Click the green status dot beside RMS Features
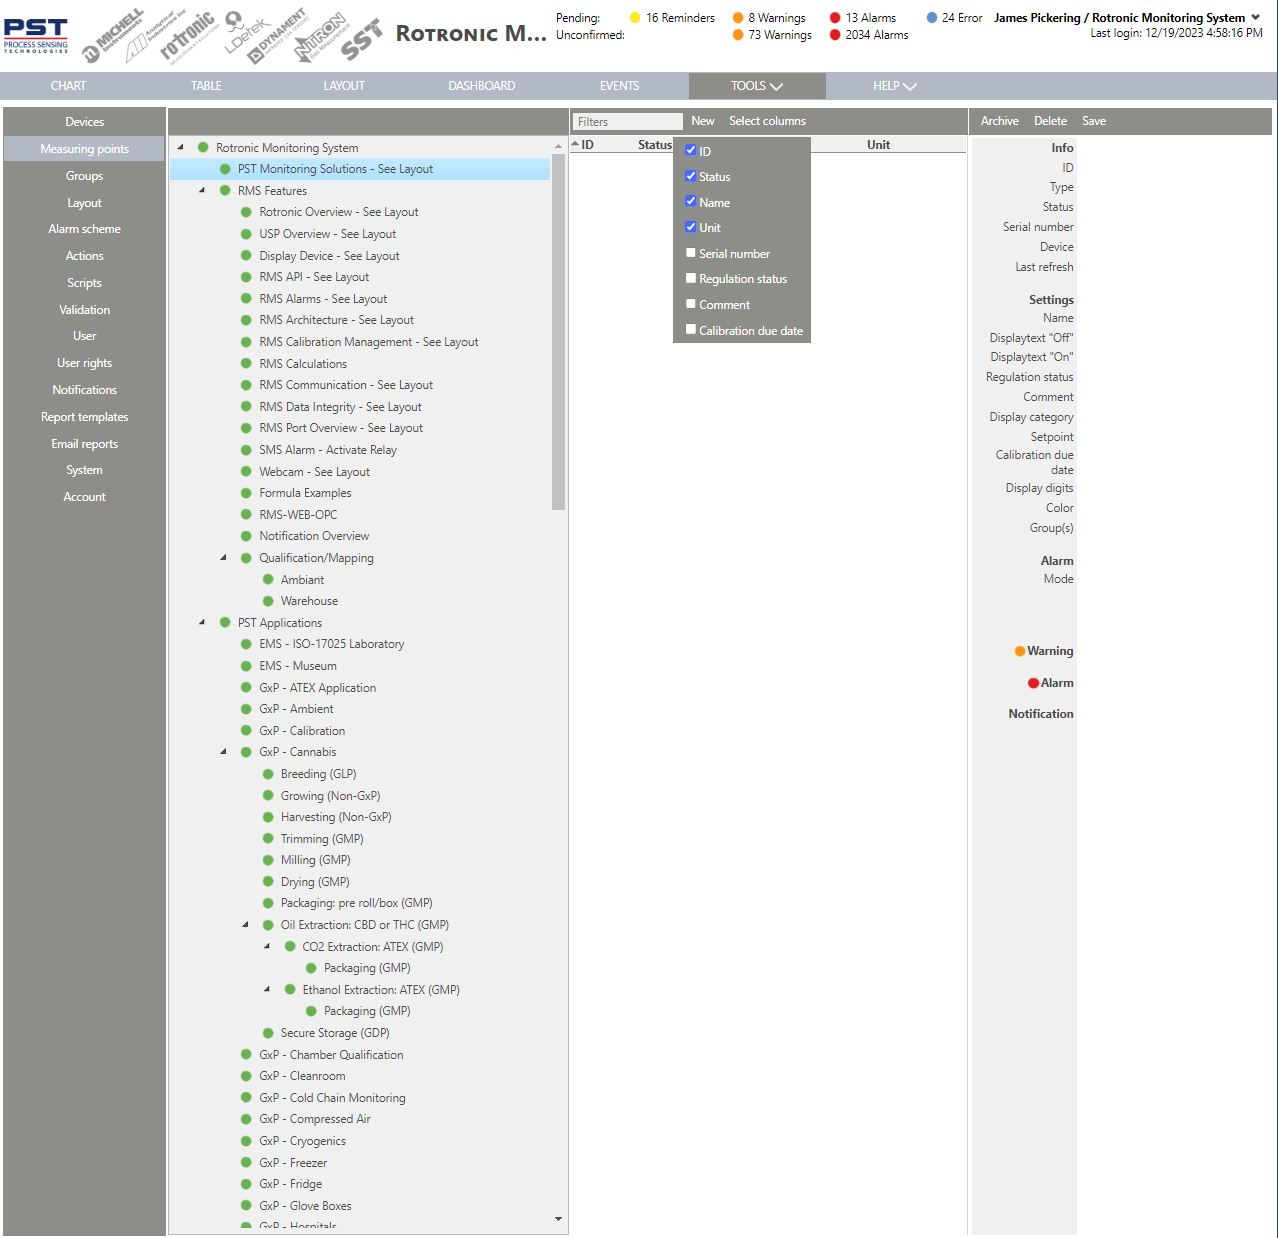The height and width of the screenshot is (1238, 1278). pyautogui.click(x=225, y=190)
